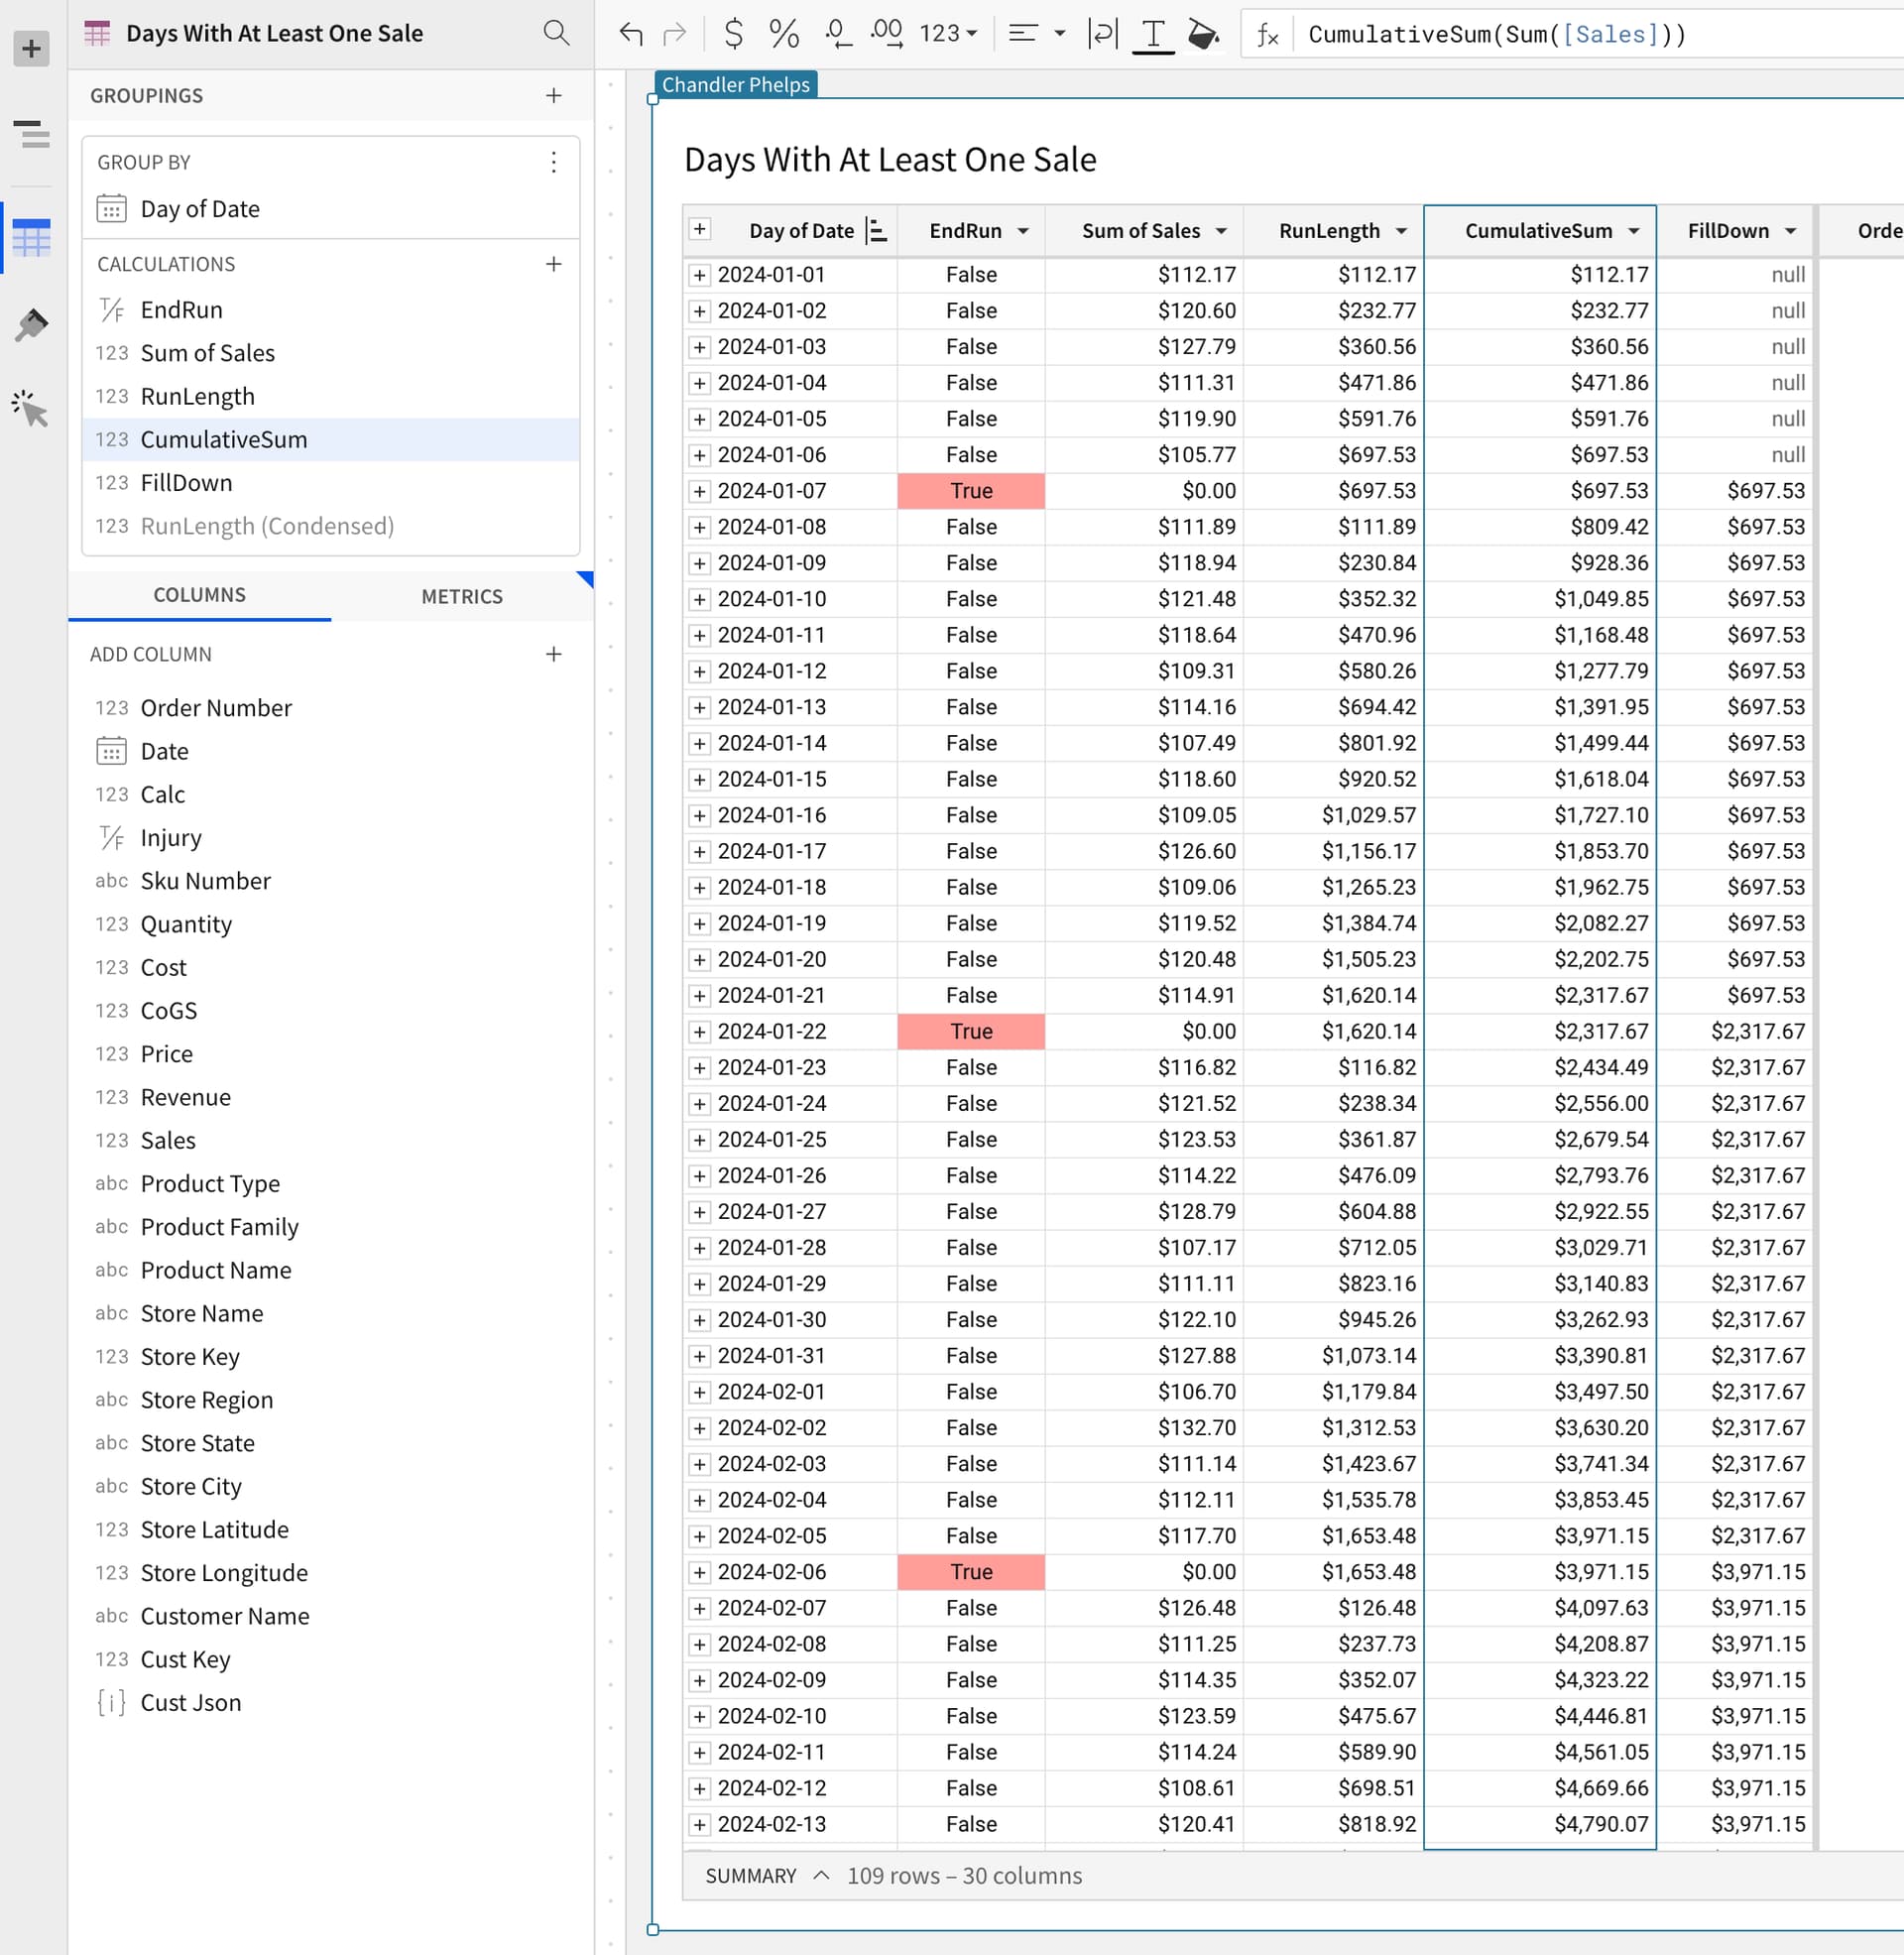Open the CumulativeSum column header dropdown

[1635, 230]
